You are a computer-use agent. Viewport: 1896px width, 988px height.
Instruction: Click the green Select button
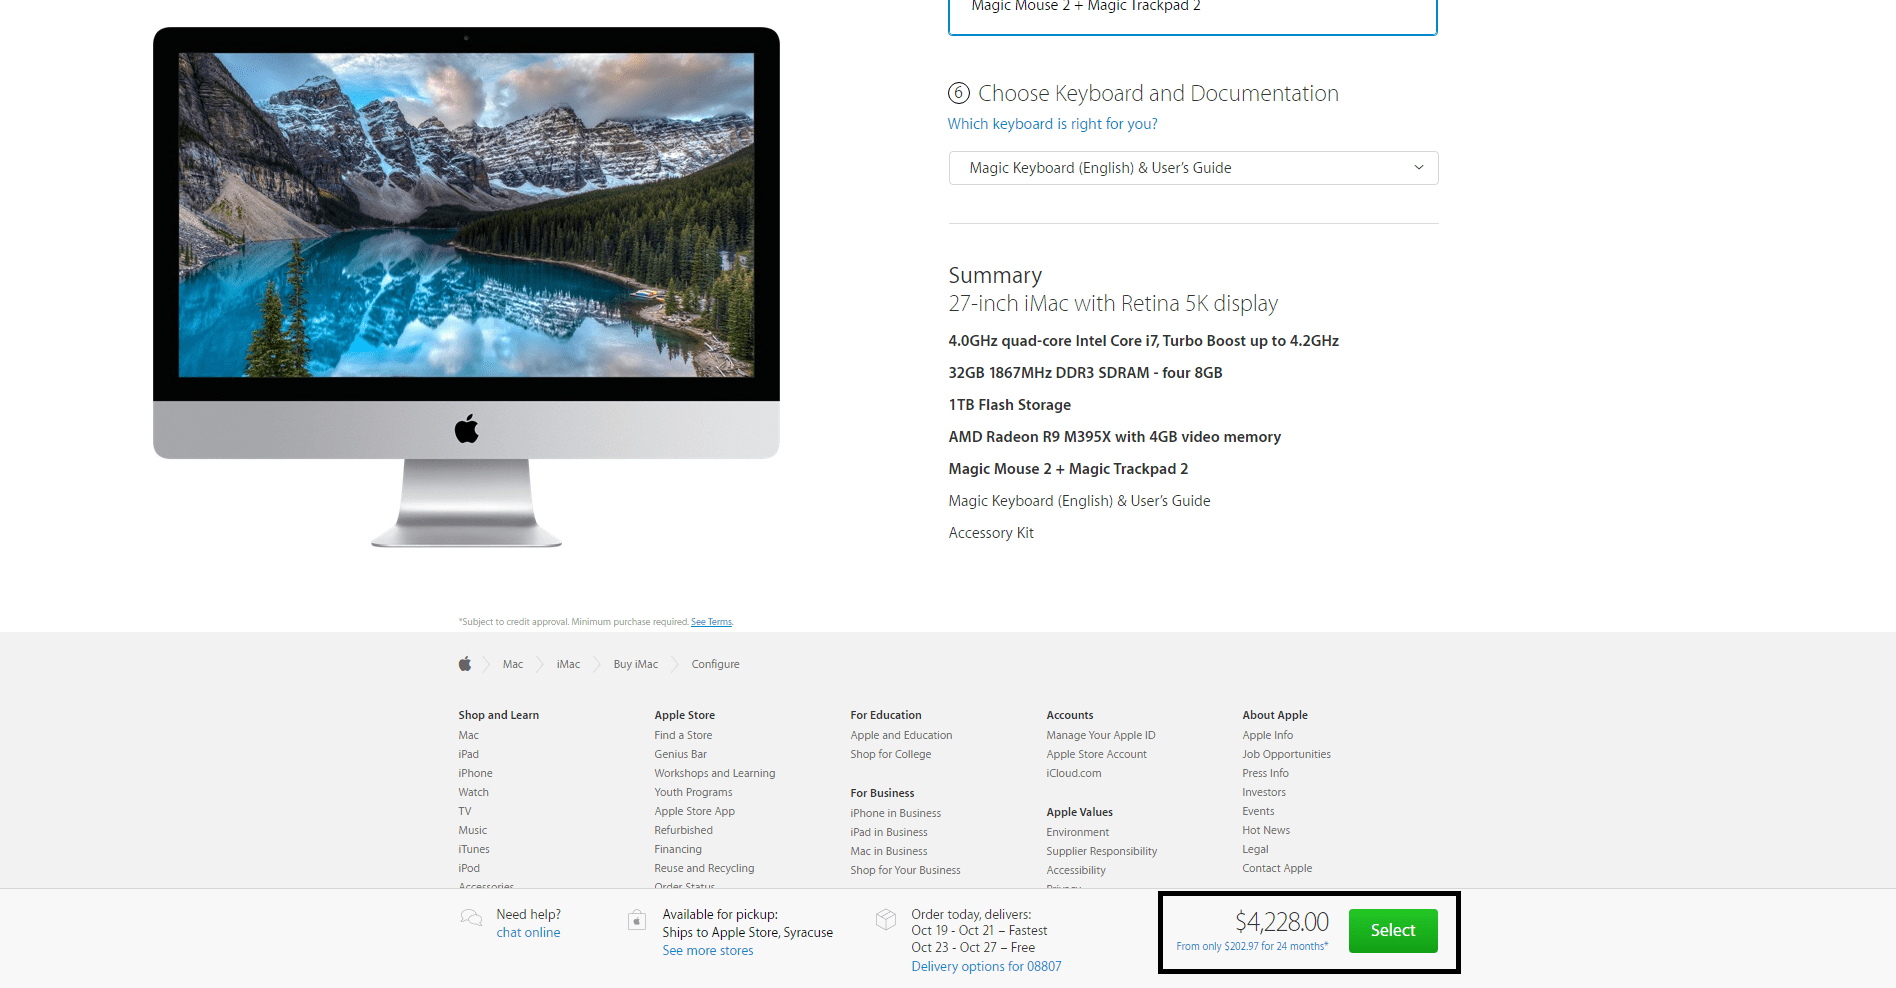(x=1392, y=930)
